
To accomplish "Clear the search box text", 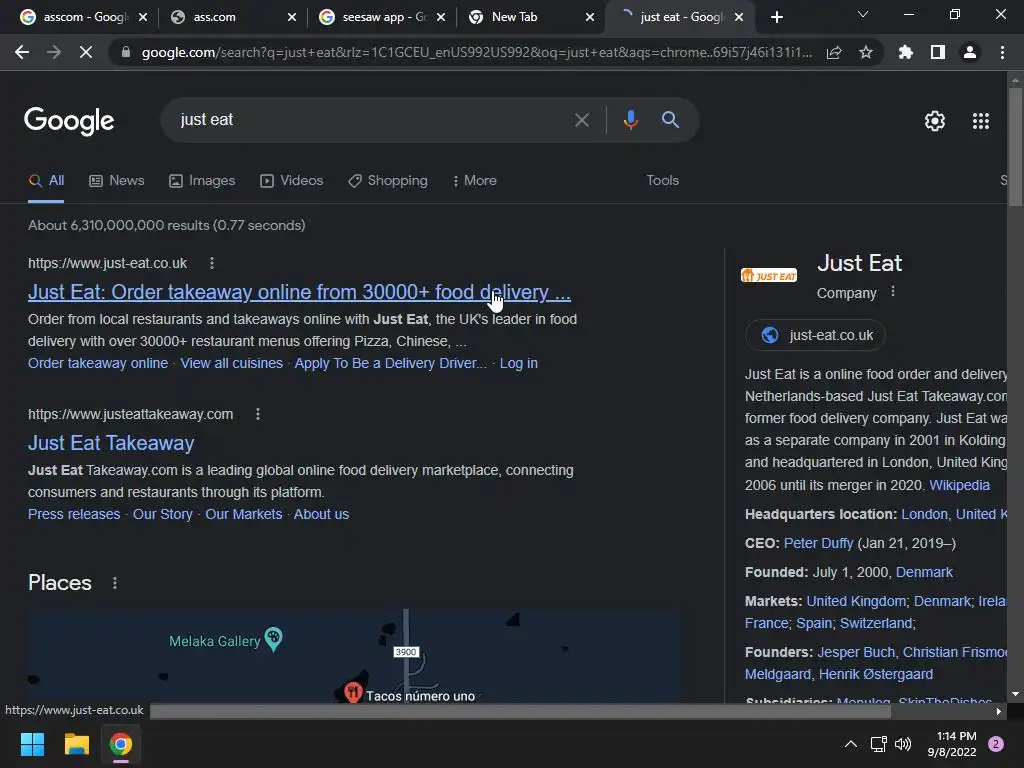I will click(x=581, y=120).
